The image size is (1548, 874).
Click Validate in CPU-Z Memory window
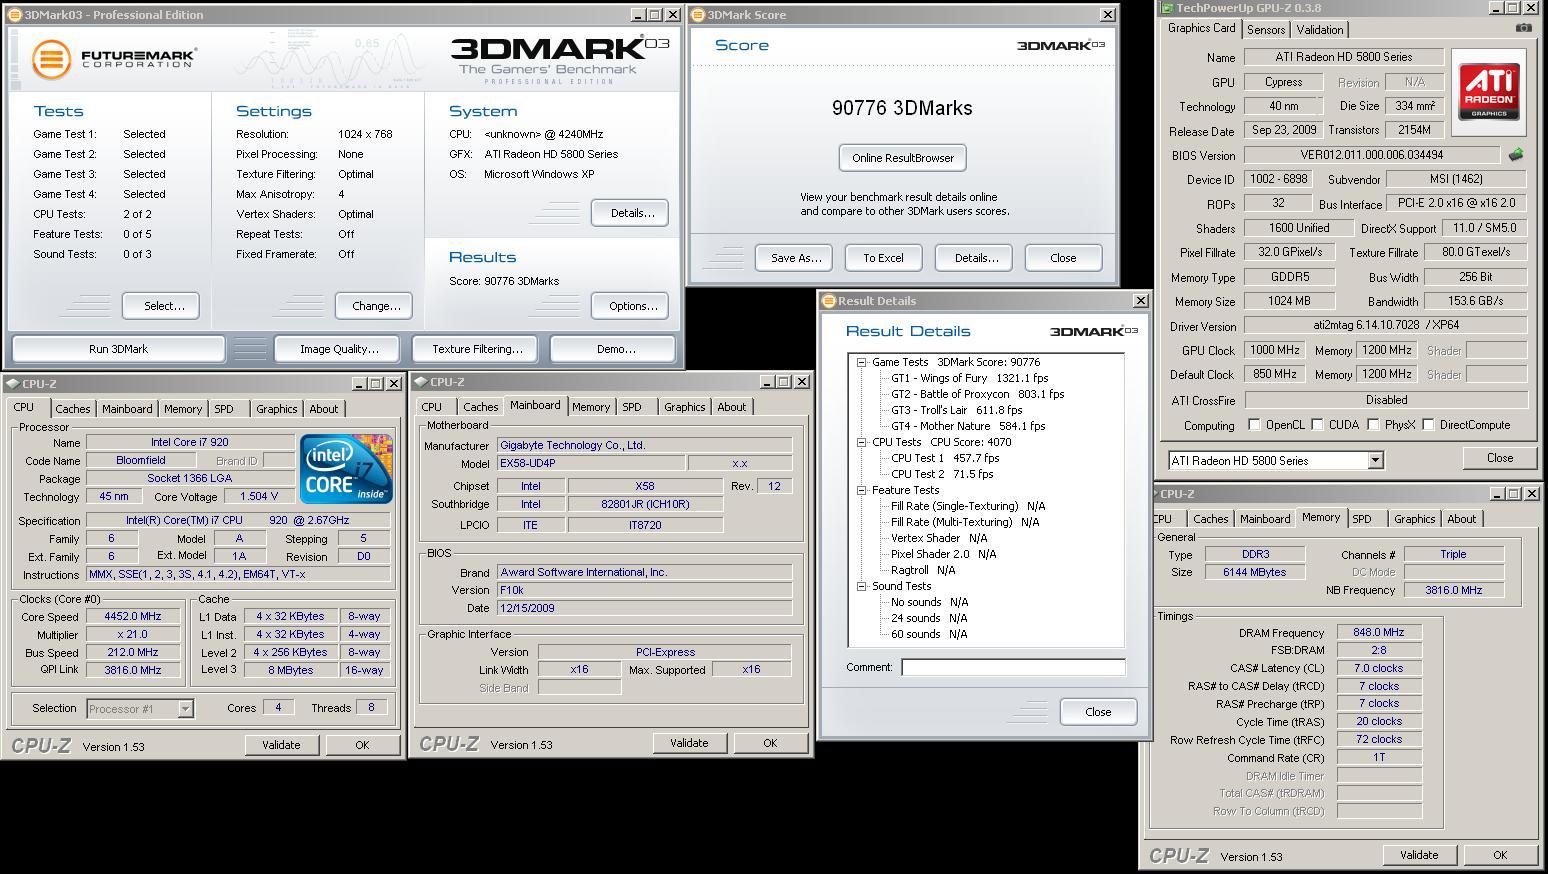(1419, 855)
